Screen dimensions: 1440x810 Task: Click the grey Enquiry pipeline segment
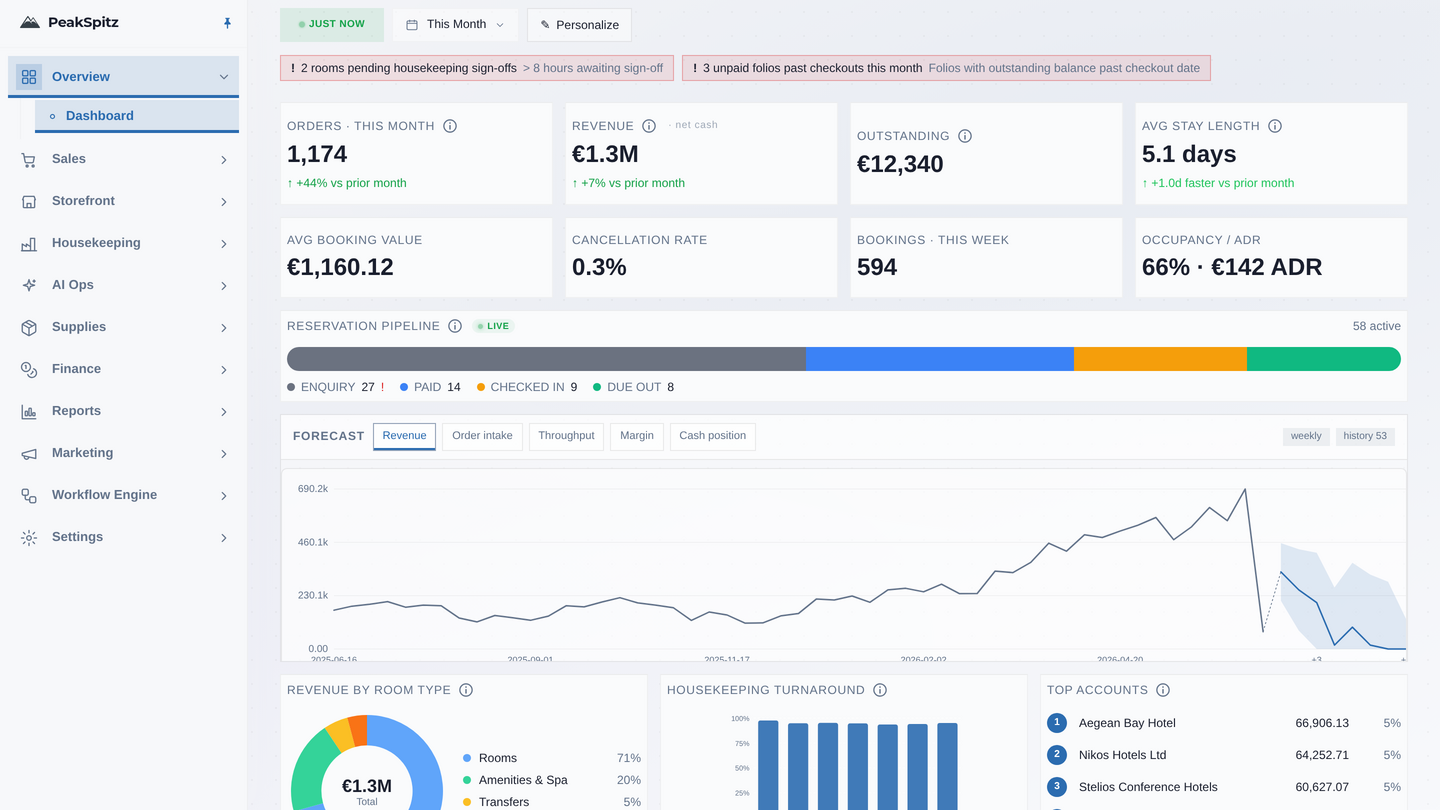546,359
